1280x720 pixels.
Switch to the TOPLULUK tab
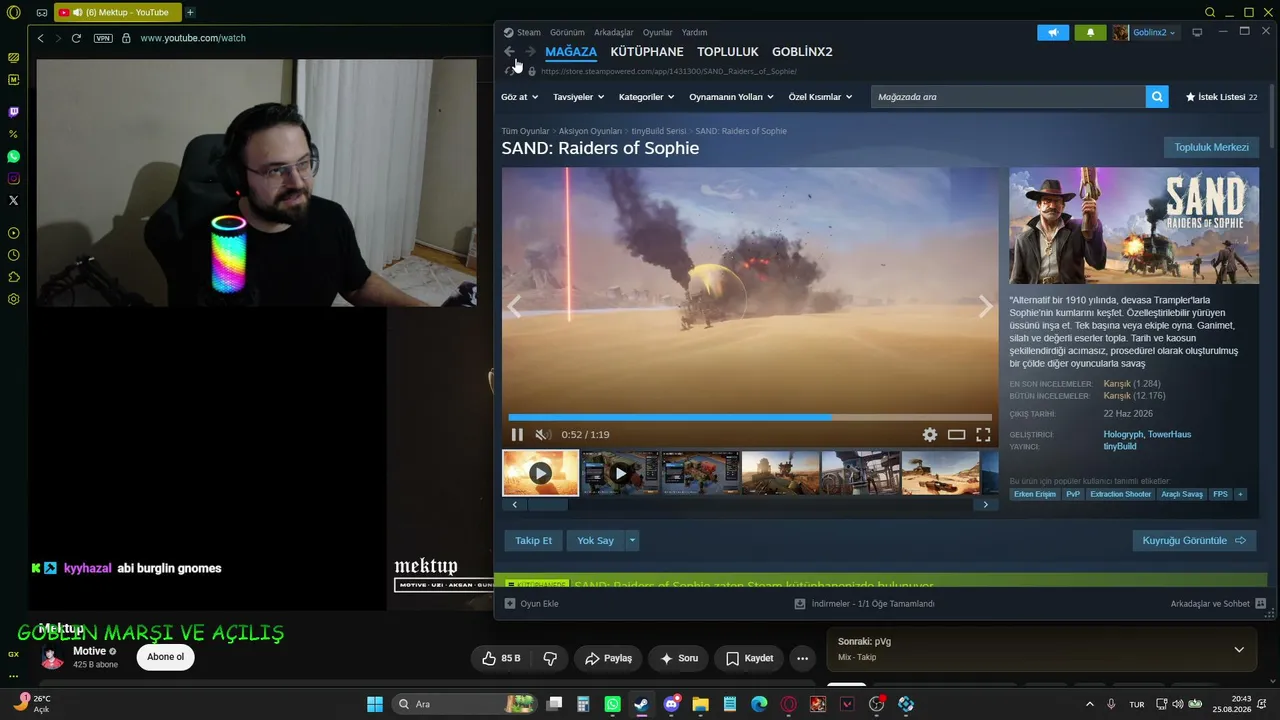coord(728,52)
